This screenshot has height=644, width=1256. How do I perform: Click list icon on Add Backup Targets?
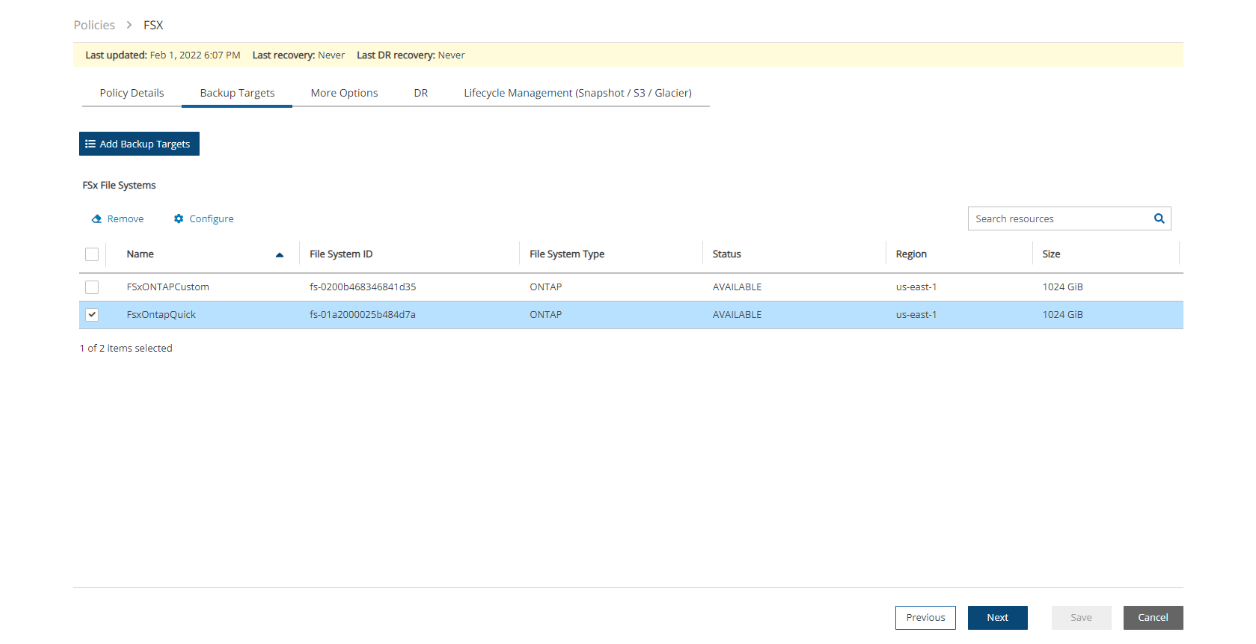click(90, 144)
